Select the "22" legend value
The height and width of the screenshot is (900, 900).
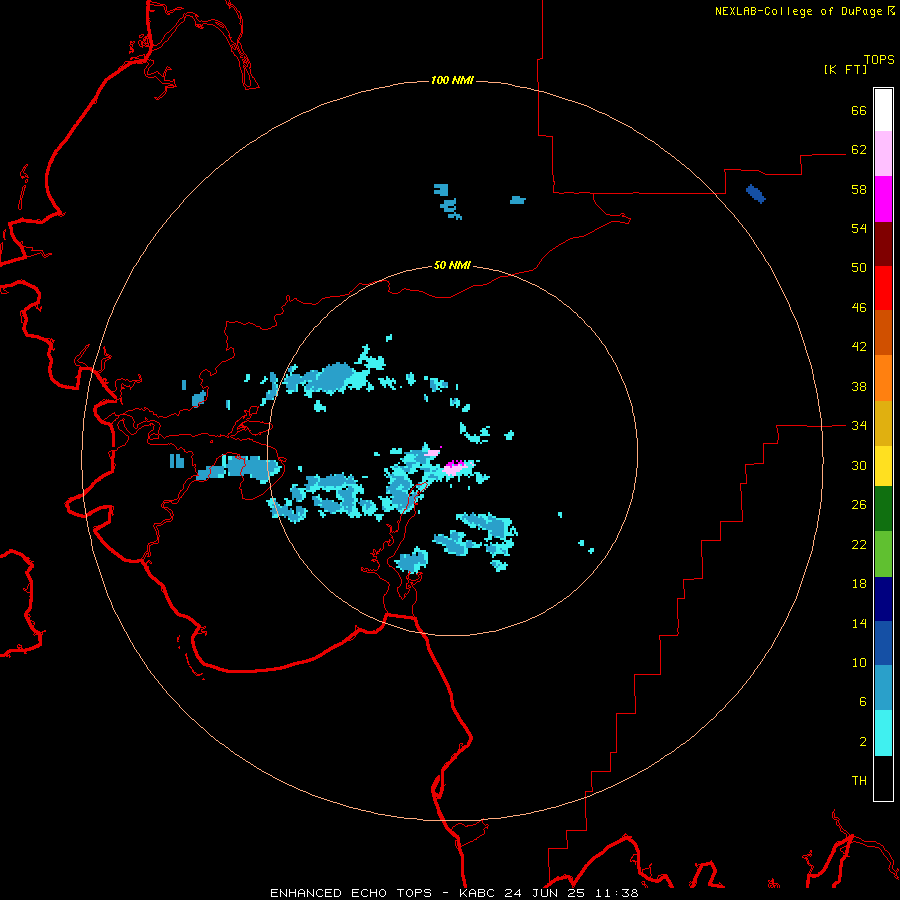click(x=859, y=545)
